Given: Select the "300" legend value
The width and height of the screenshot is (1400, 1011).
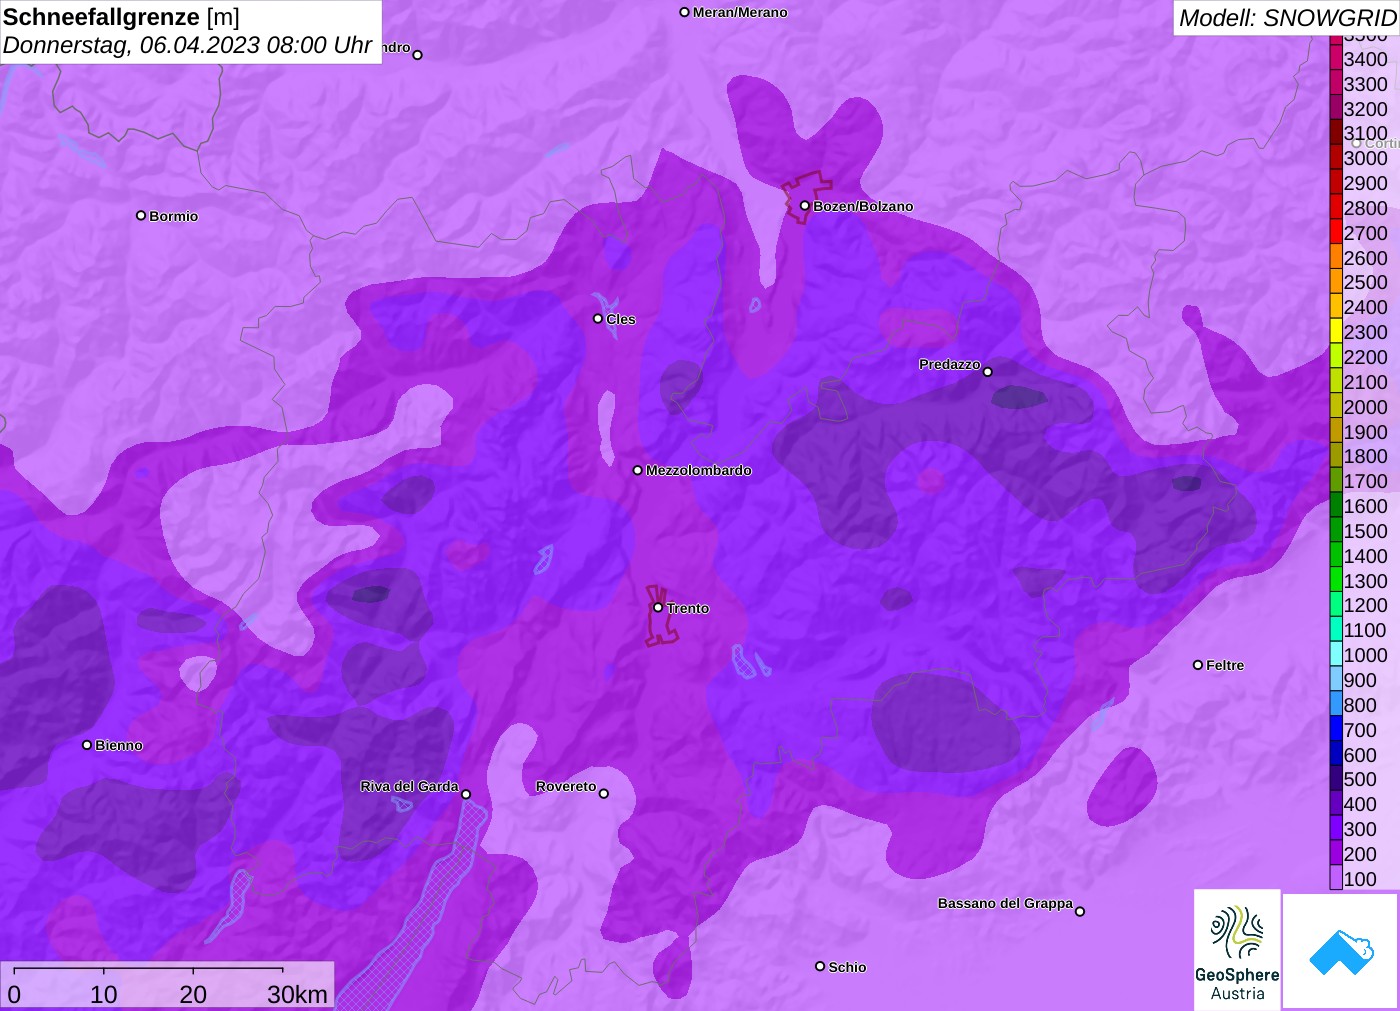Looking at the screenshot, I should 1360,829.
